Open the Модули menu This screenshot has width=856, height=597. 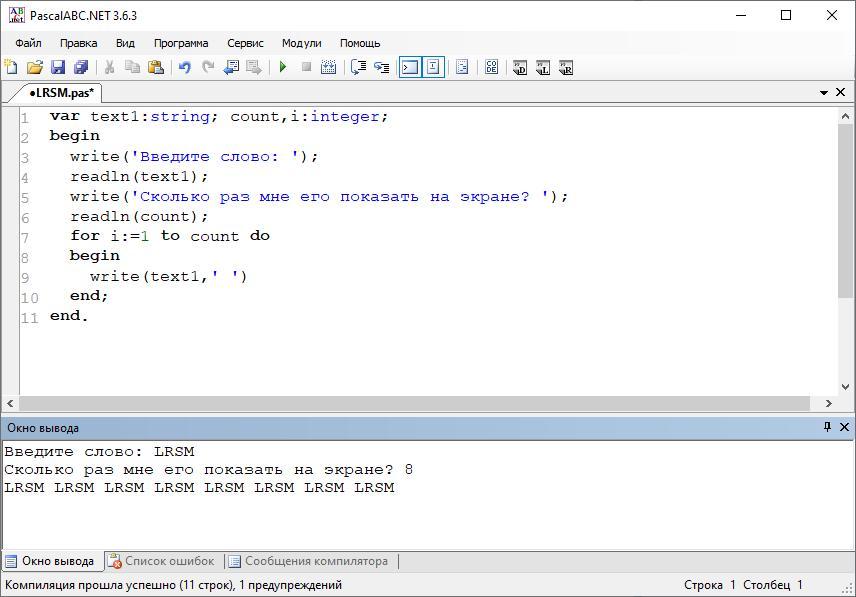[x=301, y=43]
